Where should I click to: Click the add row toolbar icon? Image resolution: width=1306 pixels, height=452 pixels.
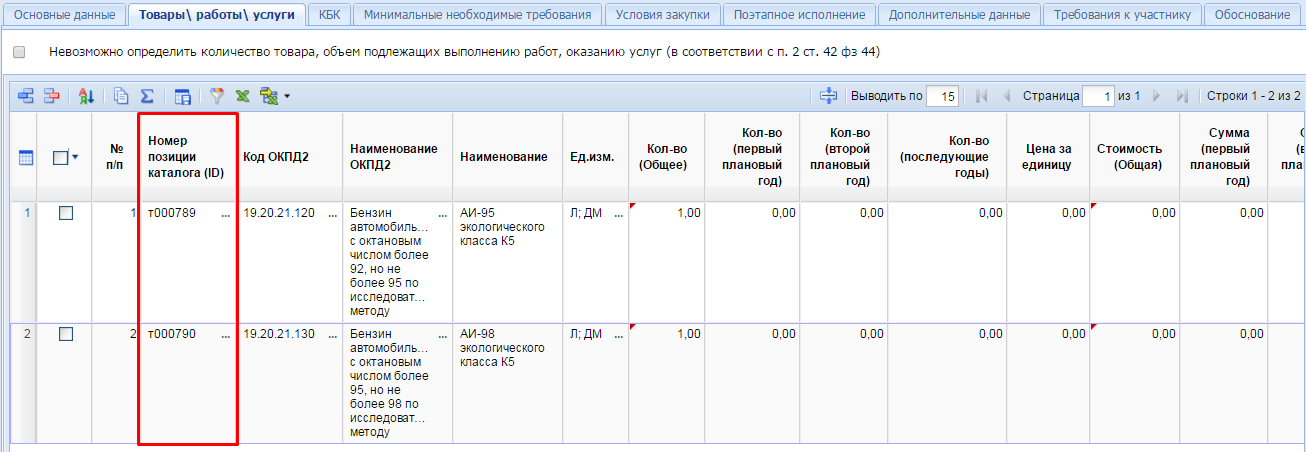click(25, 96)
